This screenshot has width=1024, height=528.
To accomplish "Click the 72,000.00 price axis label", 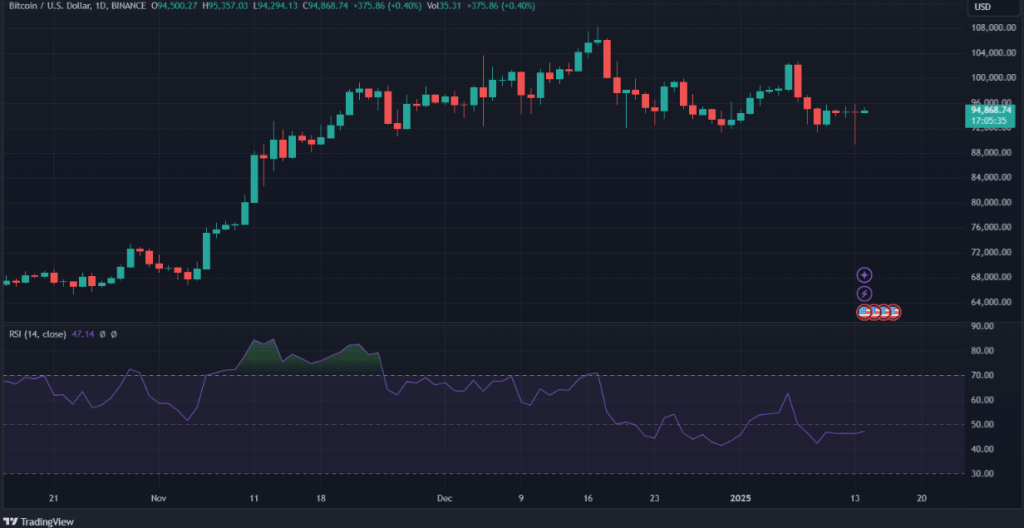I will point(993,252).
